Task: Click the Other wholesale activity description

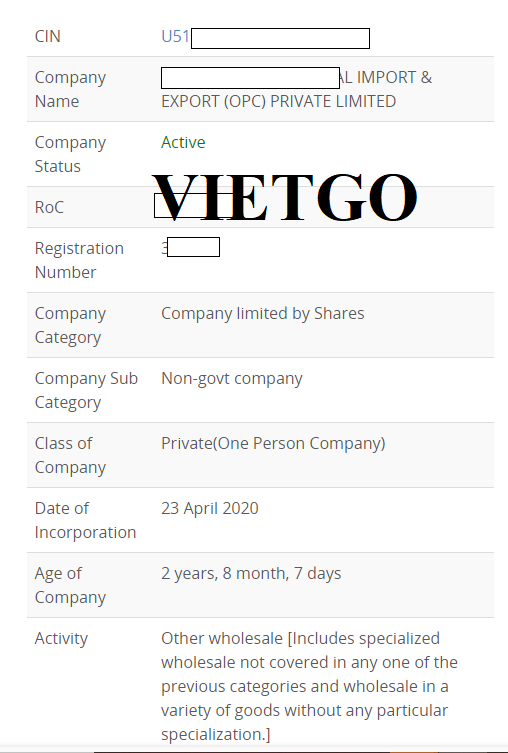Action: point(309,686)
